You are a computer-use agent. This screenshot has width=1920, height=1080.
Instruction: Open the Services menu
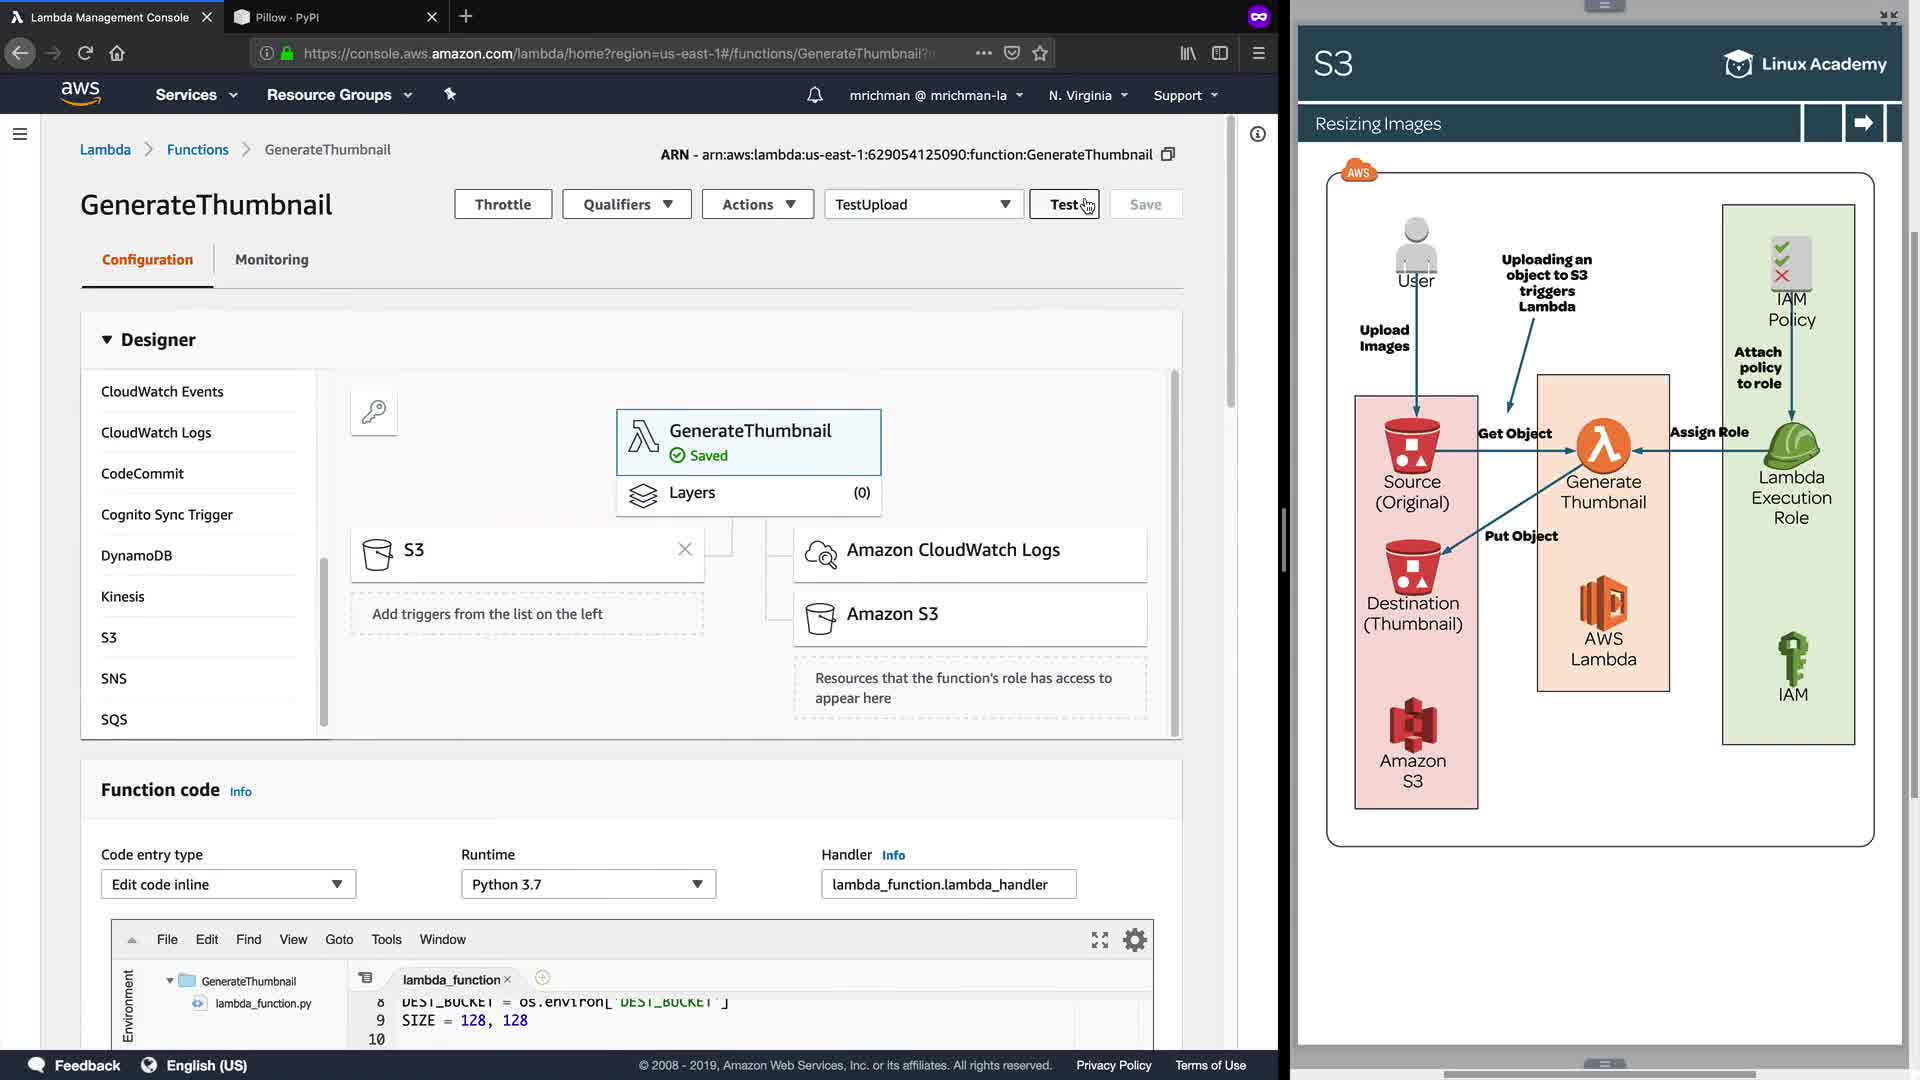[x=196, y=95]
